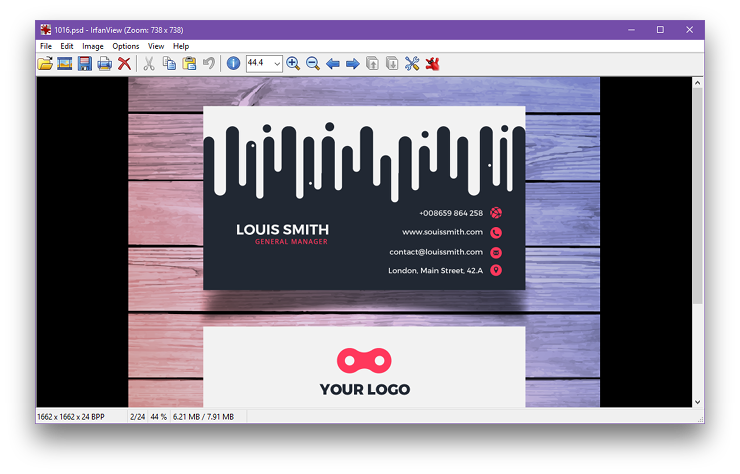Open the Image menu
This screenshot has height=474, width=740.
pyautogui.click(x=93, y=46)
